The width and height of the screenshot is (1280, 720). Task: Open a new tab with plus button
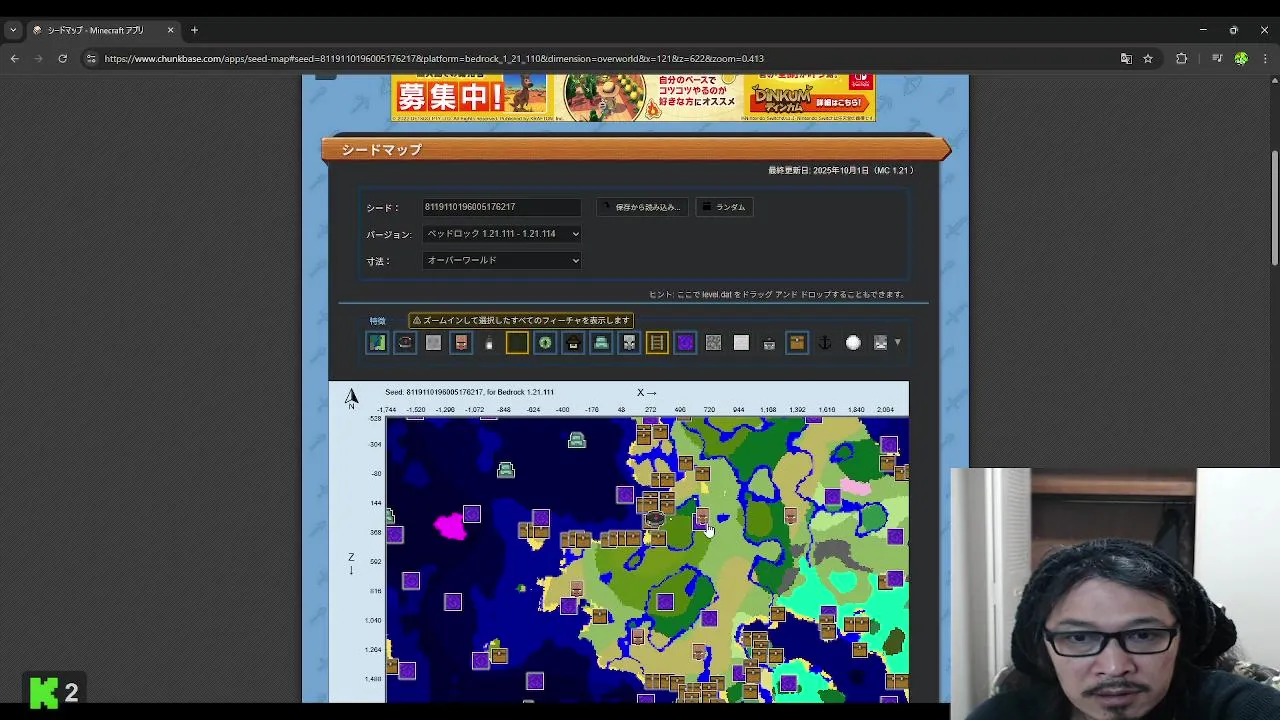pos(194,30)
